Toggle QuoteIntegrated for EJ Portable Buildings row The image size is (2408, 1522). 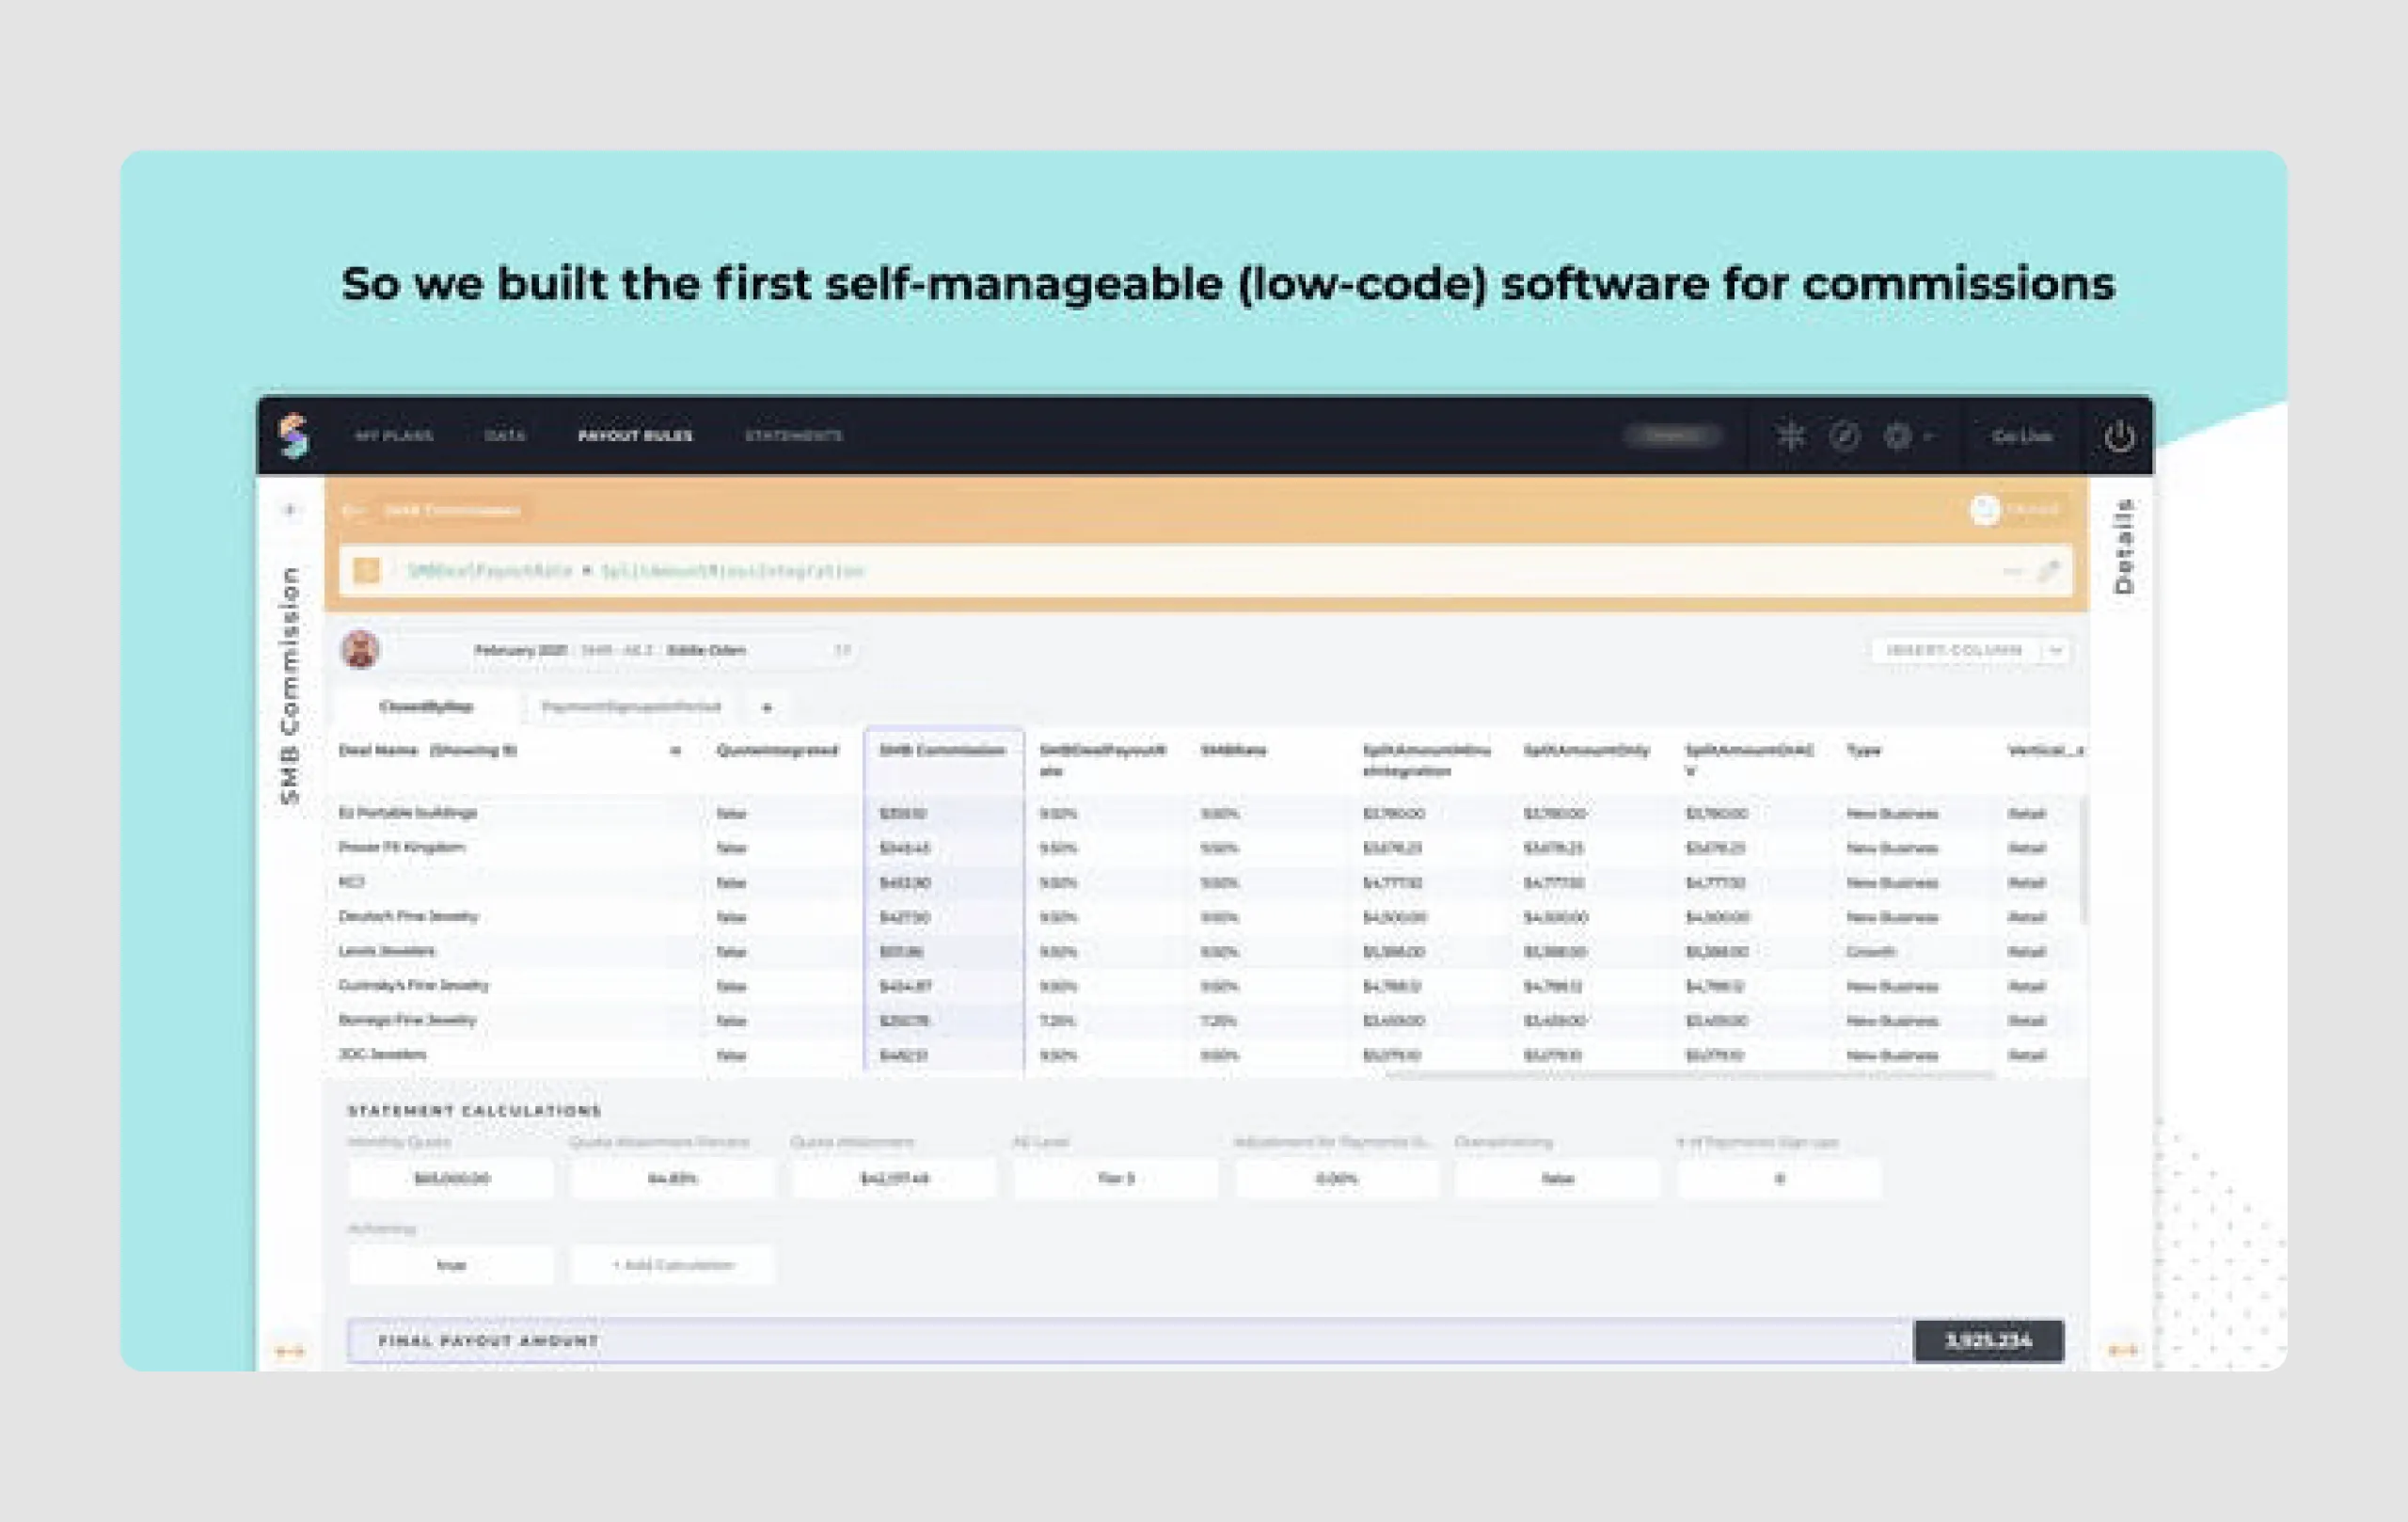point(731,813)
